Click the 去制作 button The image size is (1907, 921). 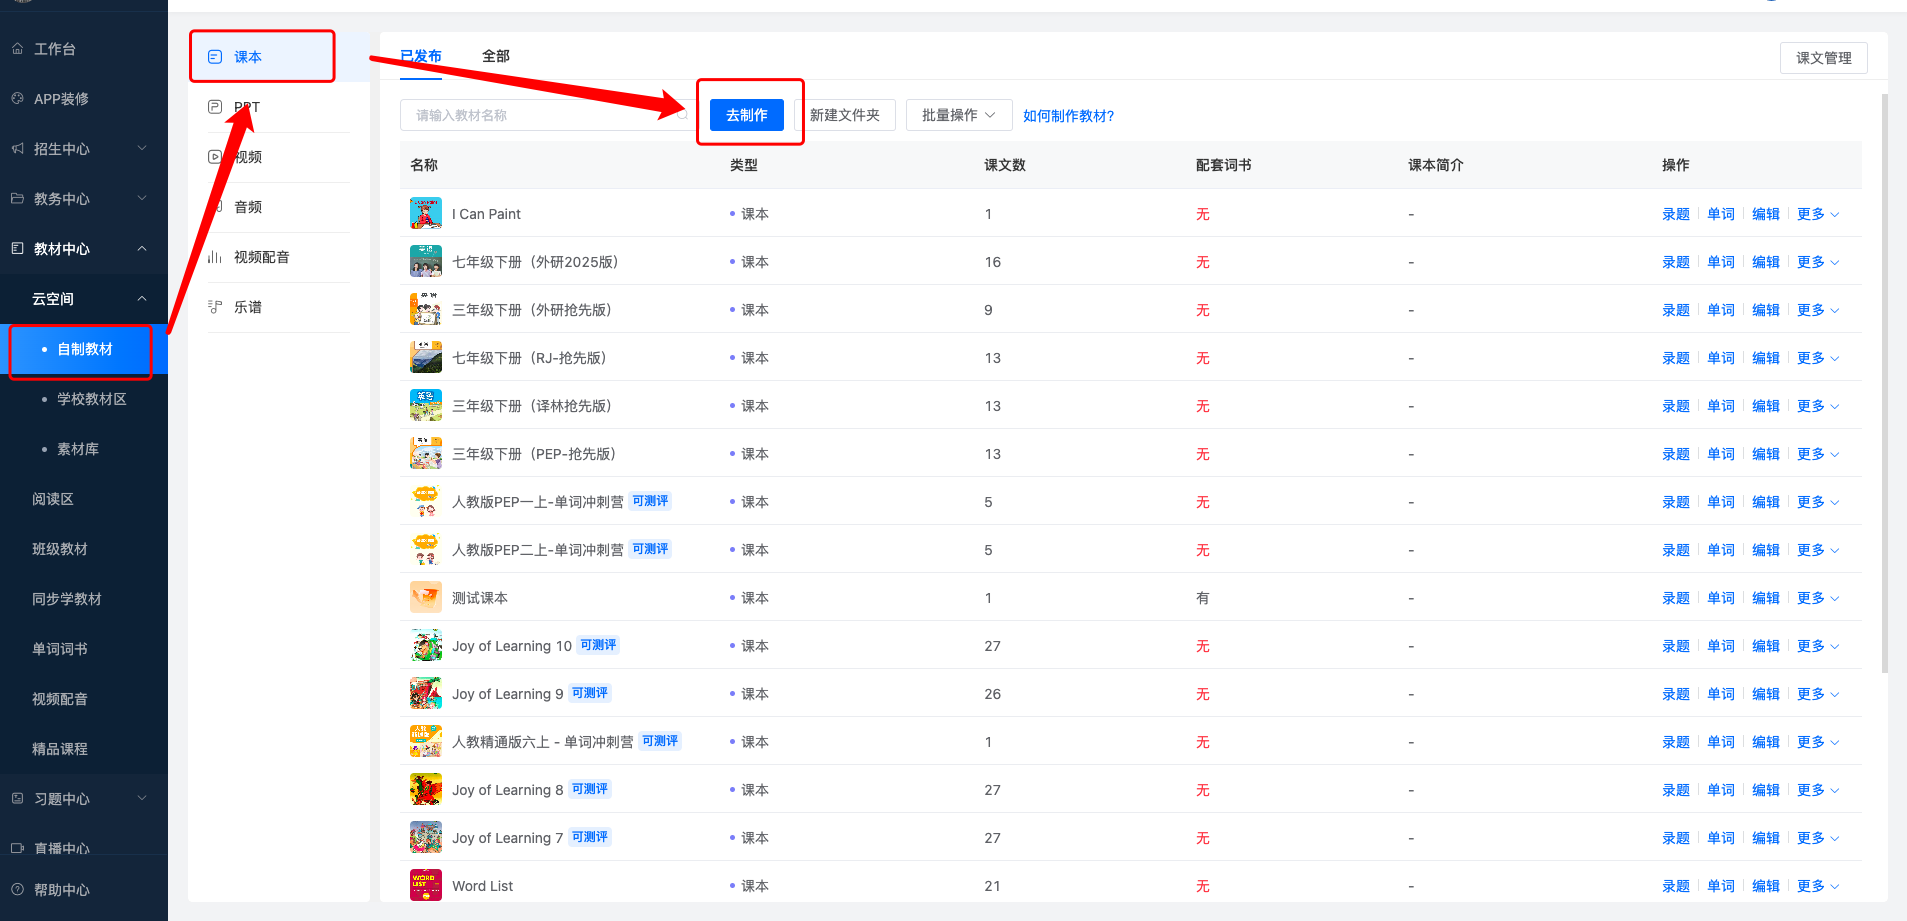[x=746, y=114]
